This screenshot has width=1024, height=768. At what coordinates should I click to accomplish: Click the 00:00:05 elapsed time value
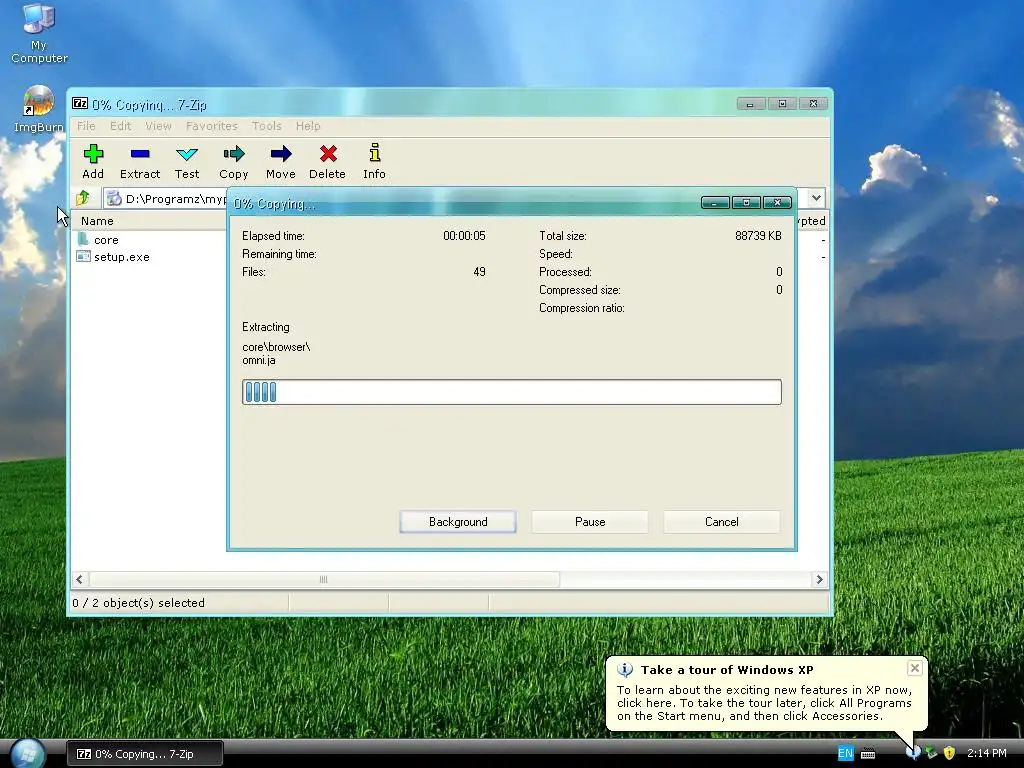coord(464,236)
